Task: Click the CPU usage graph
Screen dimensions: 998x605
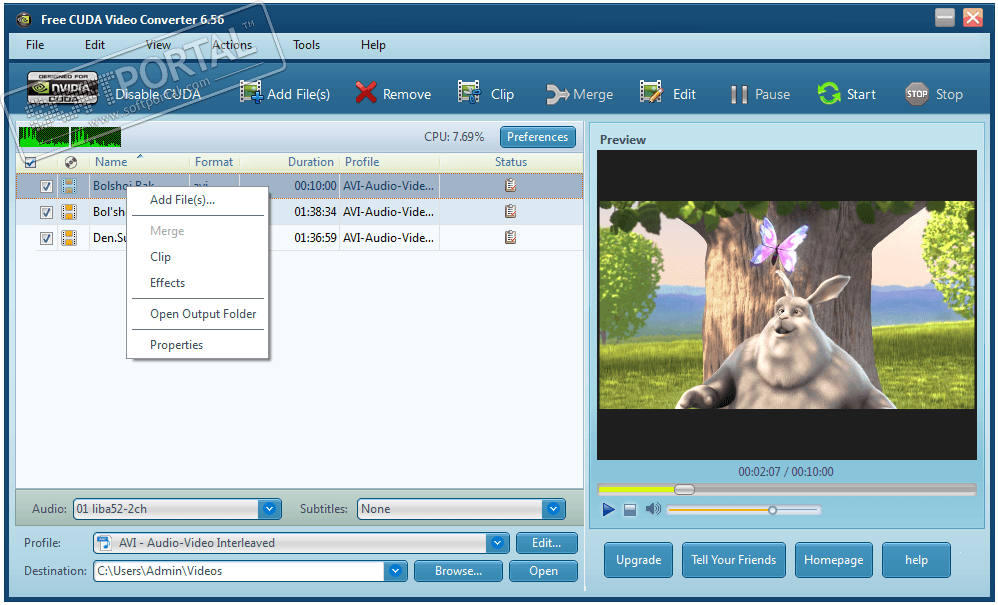Action: point(70,137)
